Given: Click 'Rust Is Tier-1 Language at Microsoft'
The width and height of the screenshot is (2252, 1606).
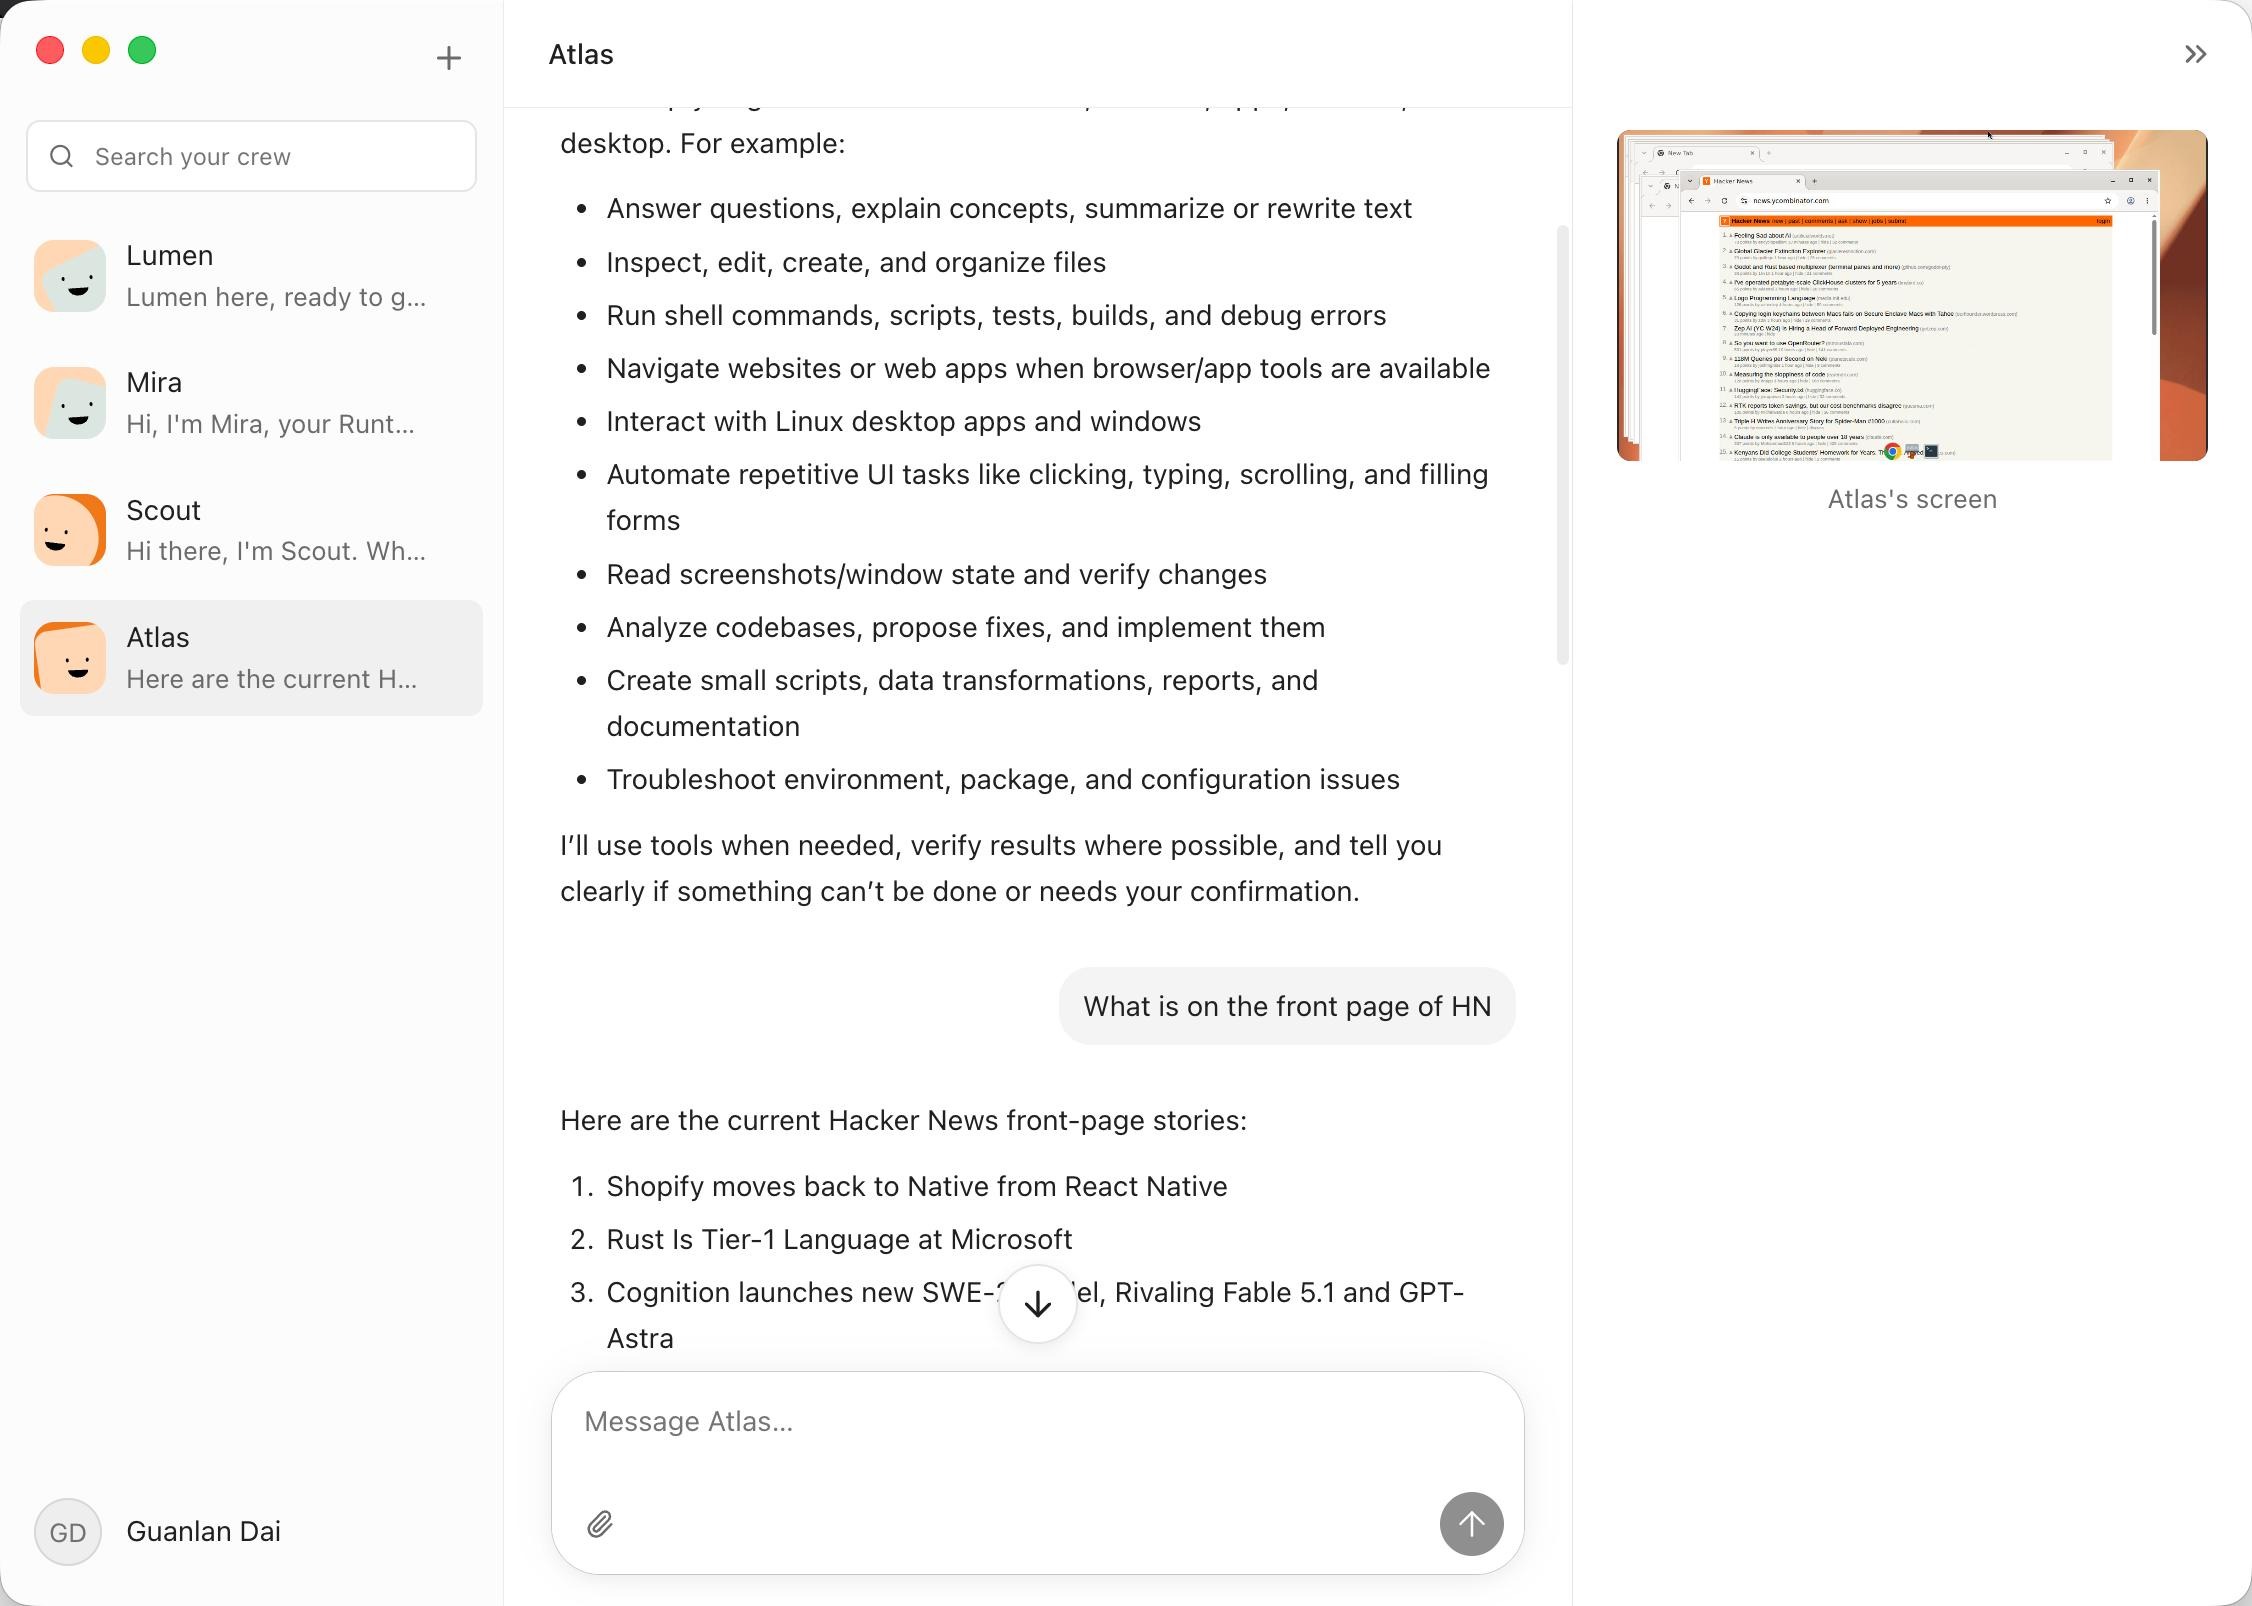Looking at the screenshot, I should pyautogui.click(x=839, y=1239).
